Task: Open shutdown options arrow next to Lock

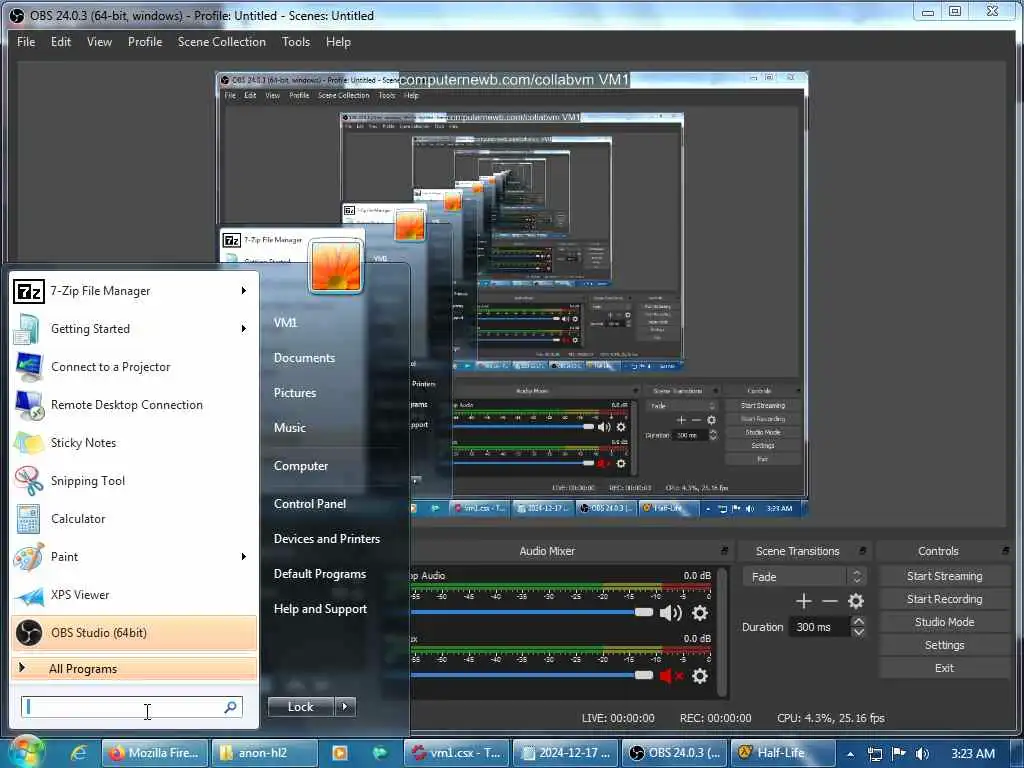Action: coord(345,706)
